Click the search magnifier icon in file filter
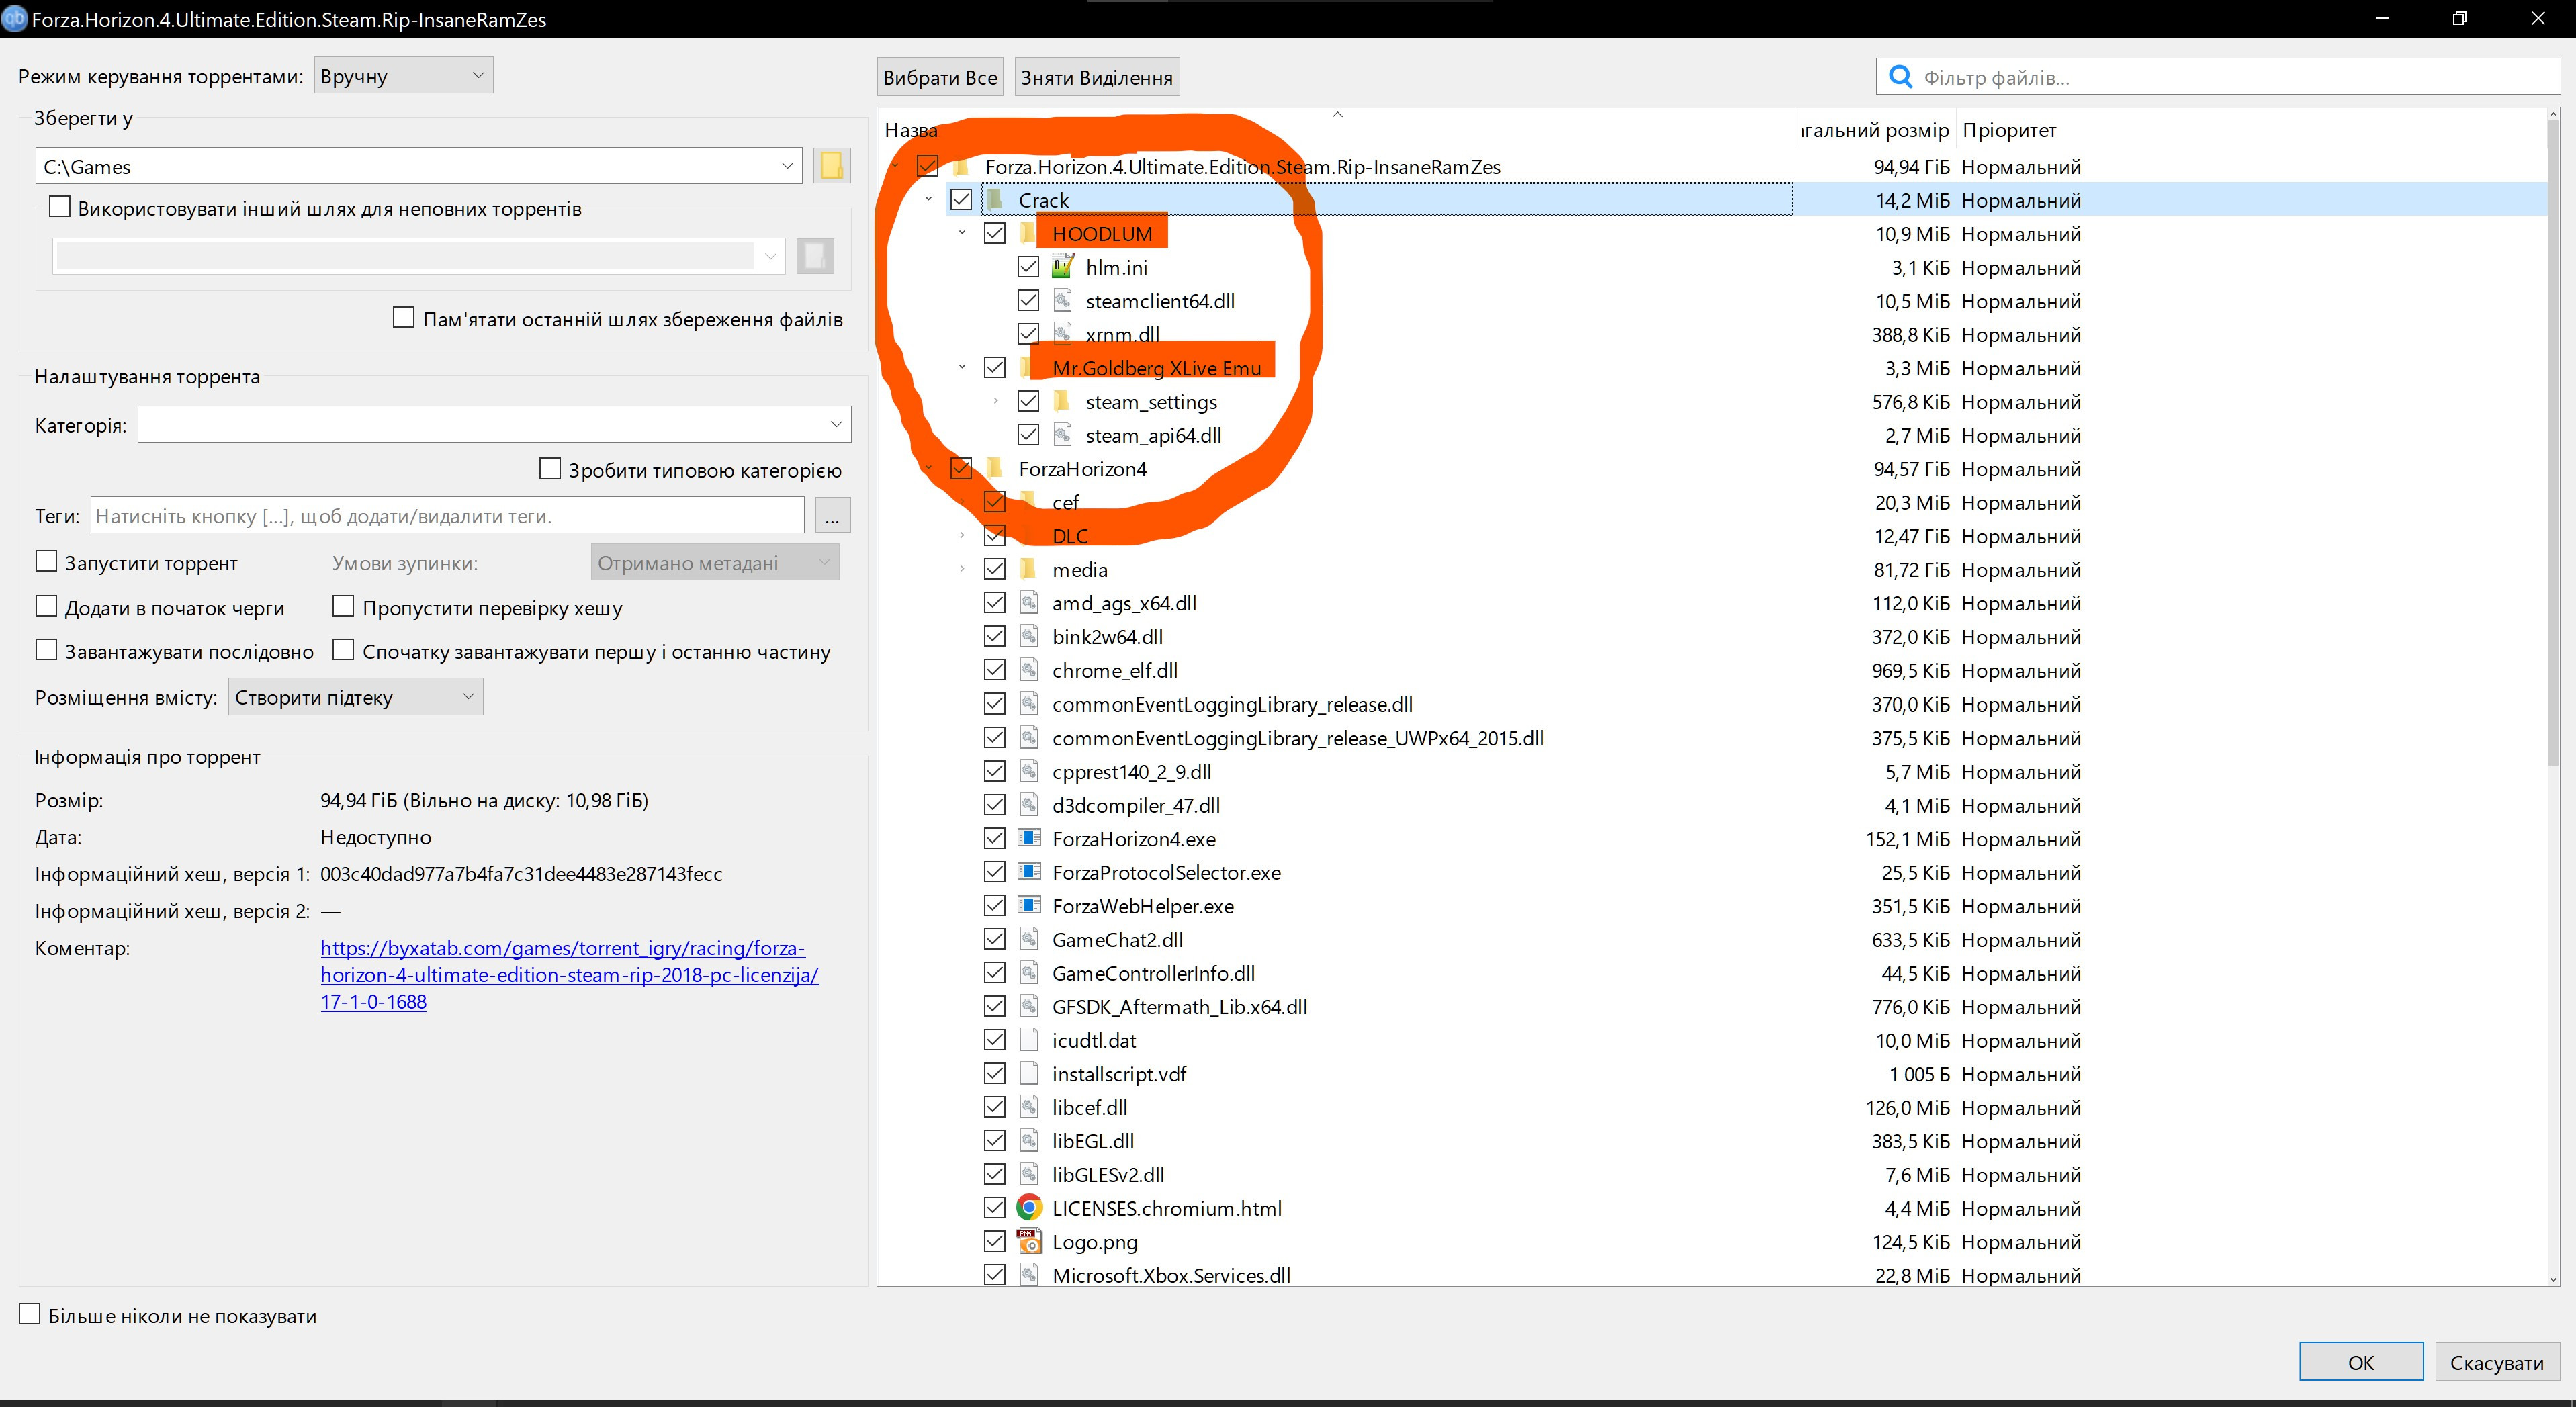Viewport: 2576px width, 1407px height. (1900, 77)
